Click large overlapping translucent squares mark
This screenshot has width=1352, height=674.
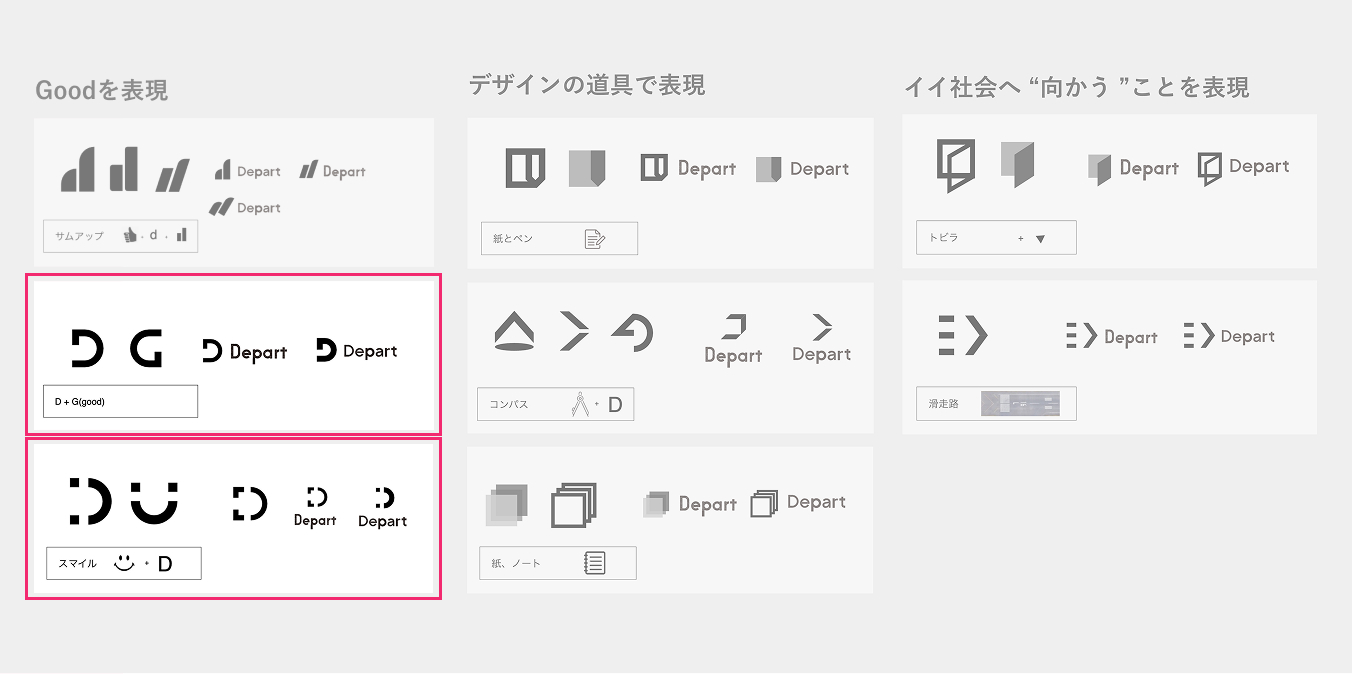pos(506,505)
